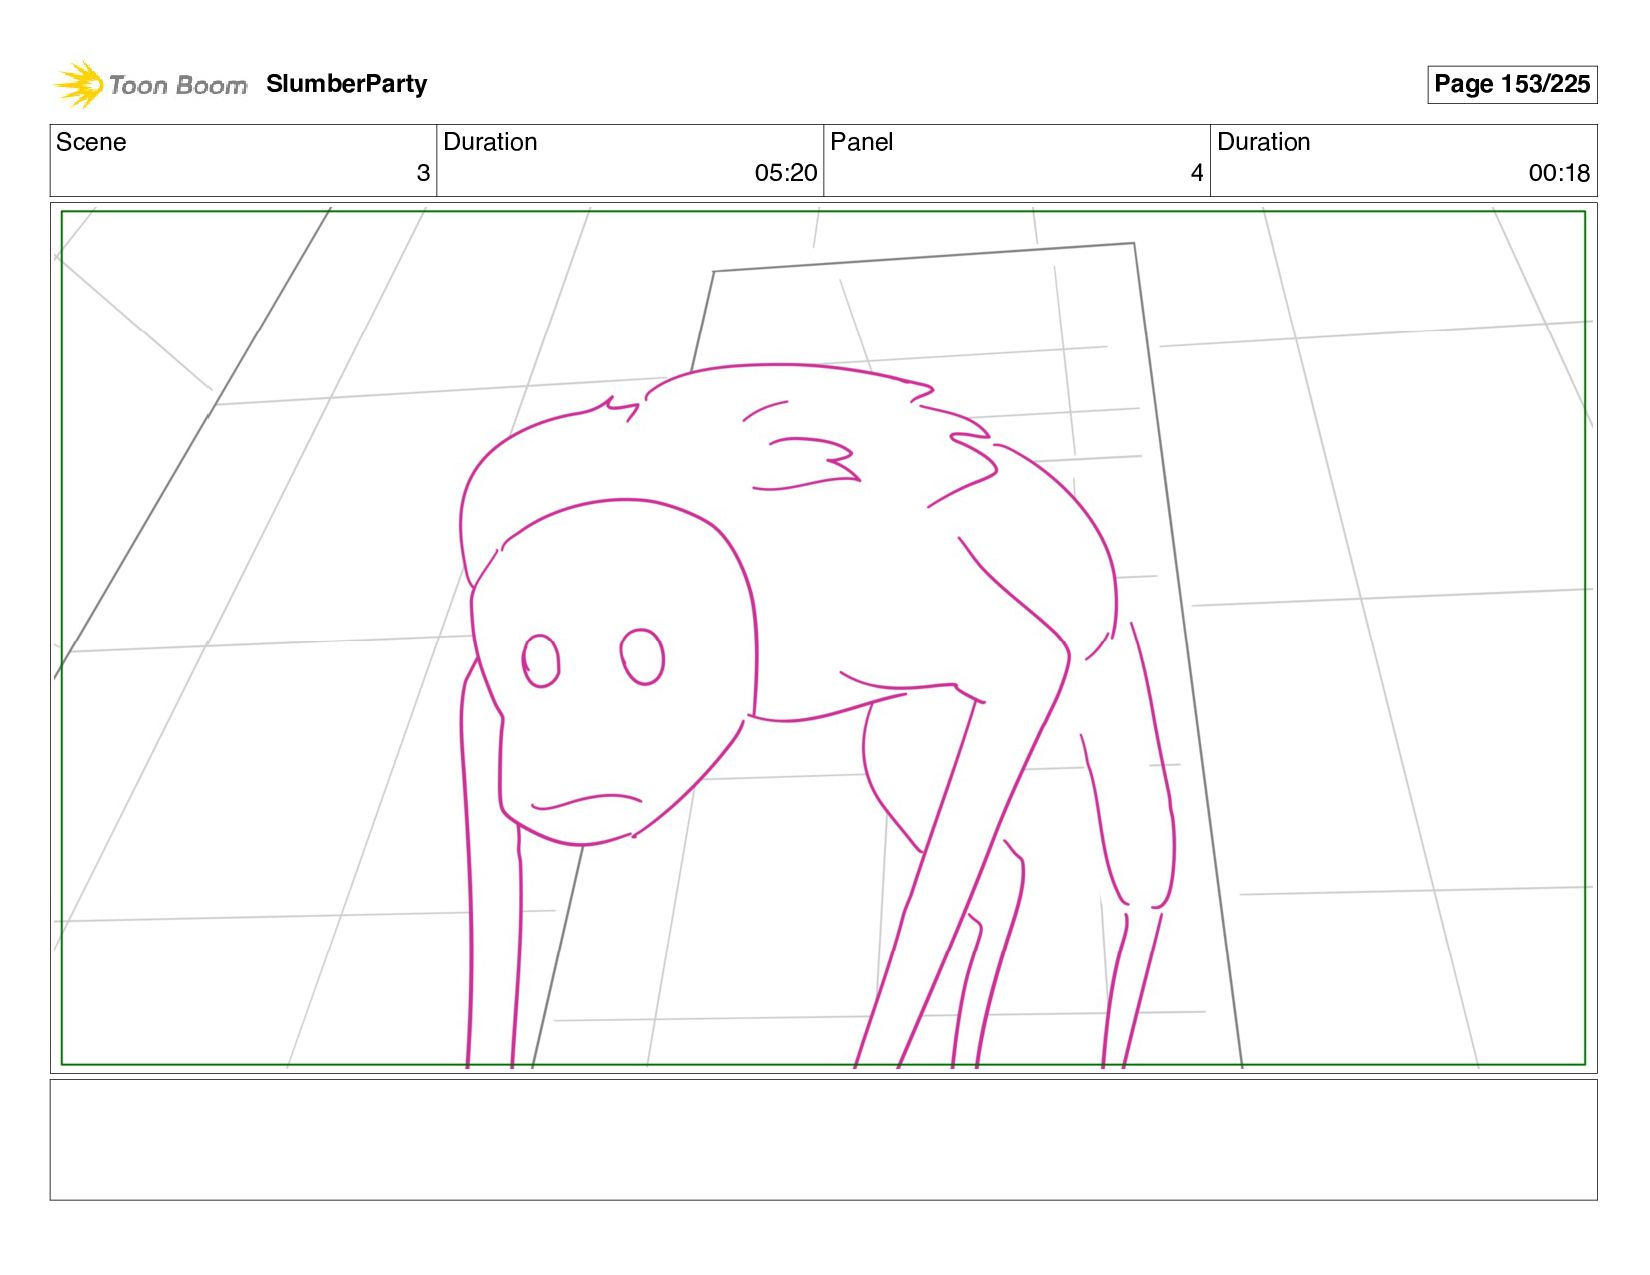Click the storyboard panel drawing
1650x1275 pixels.
pos(823,638)
